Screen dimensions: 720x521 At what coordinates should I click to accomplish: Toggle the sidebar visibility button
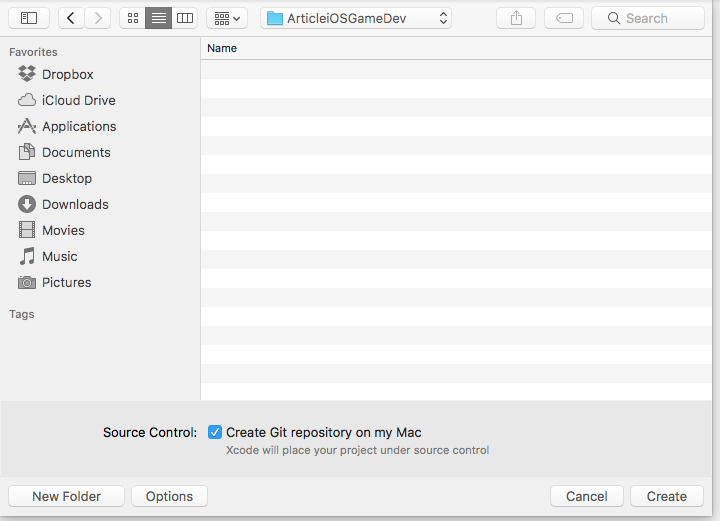tap(29, 18)
